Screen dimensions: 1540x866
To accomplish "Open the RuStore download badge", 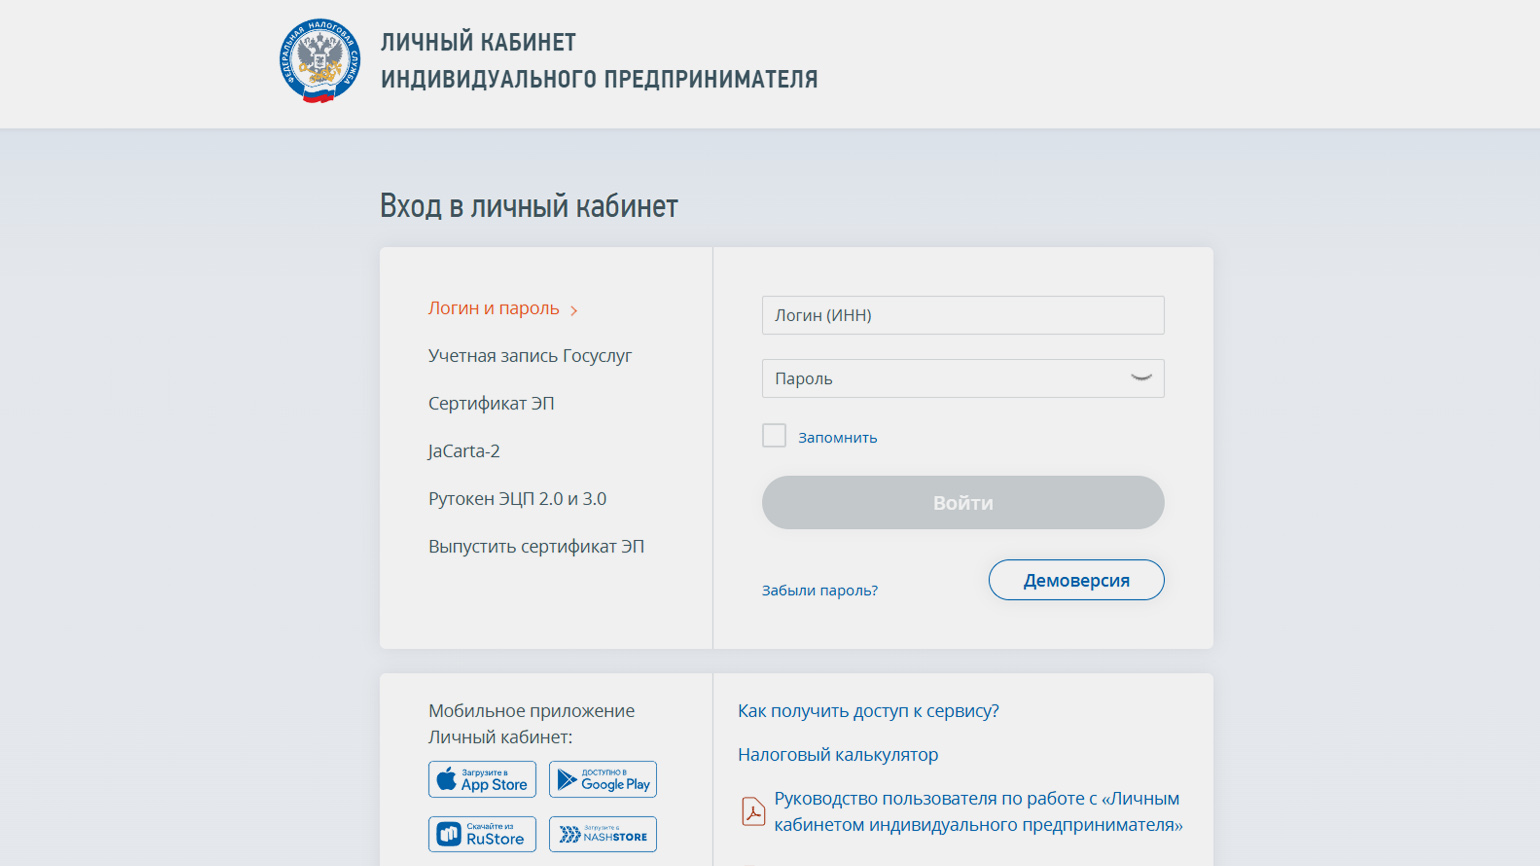I will pyautogui.click(x=482, y=834).
